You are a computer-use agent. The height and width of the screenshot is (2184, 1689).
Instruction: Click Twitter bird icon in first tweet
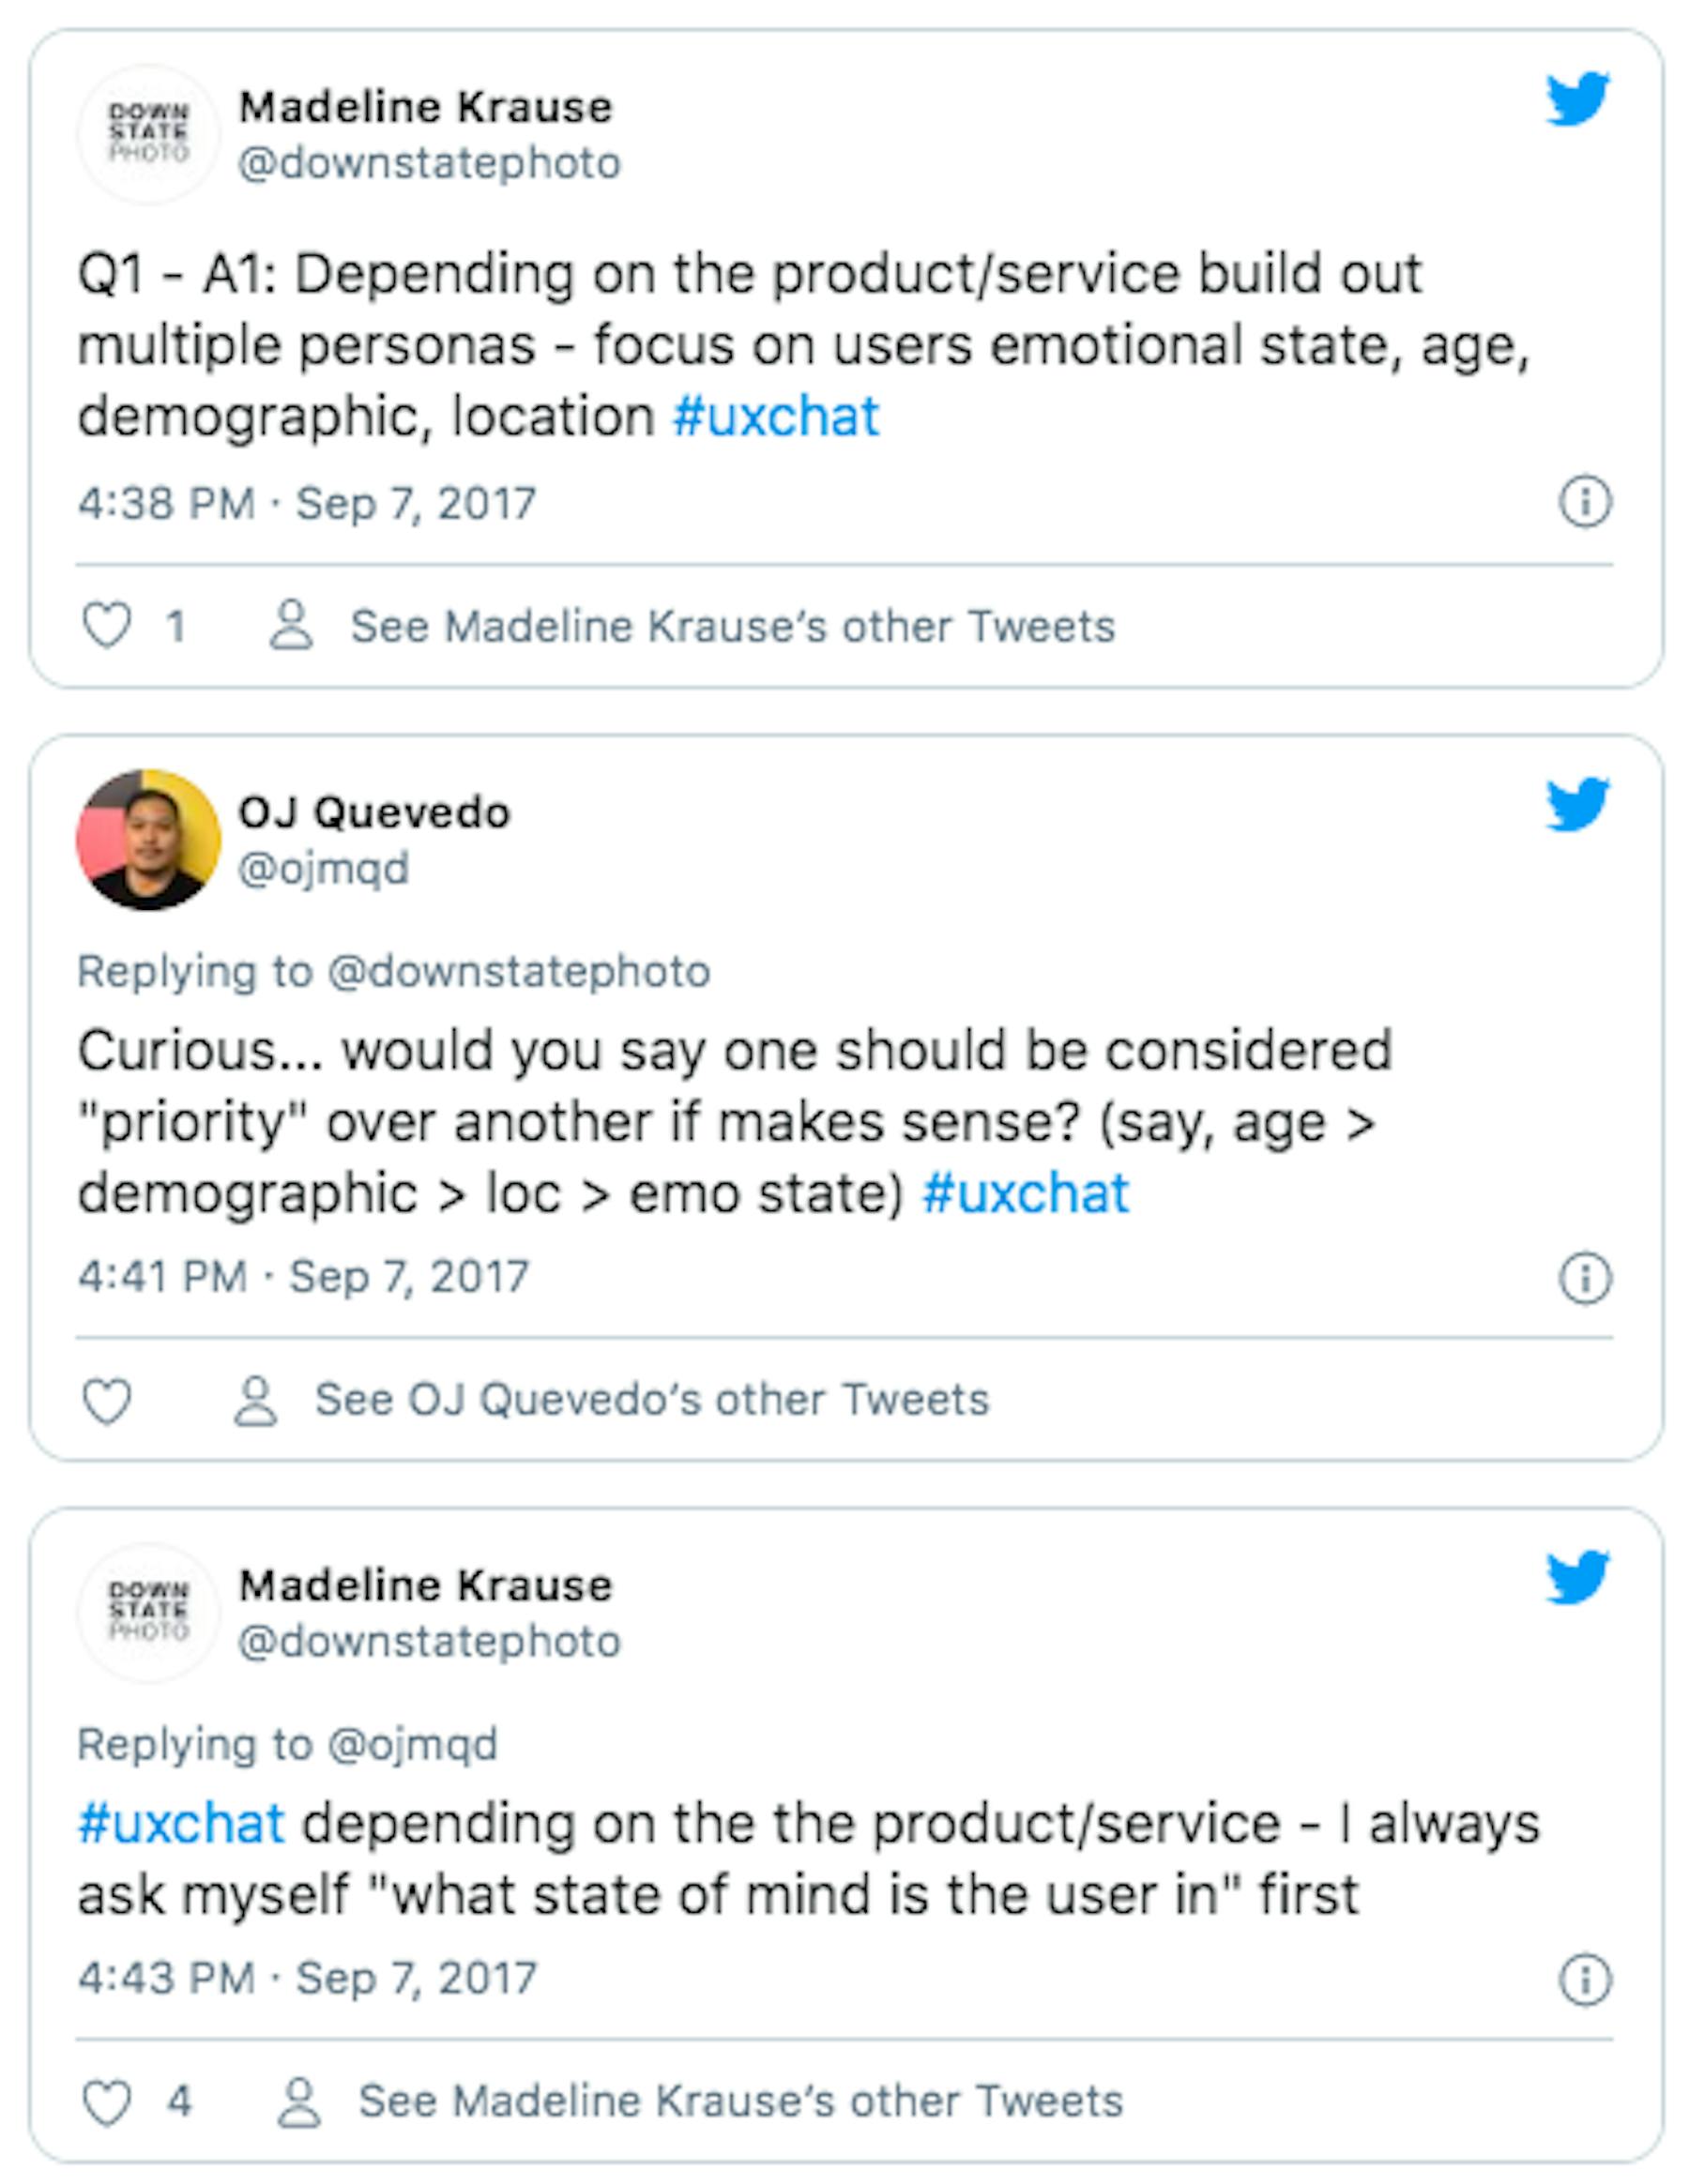tap(1577, 99)
